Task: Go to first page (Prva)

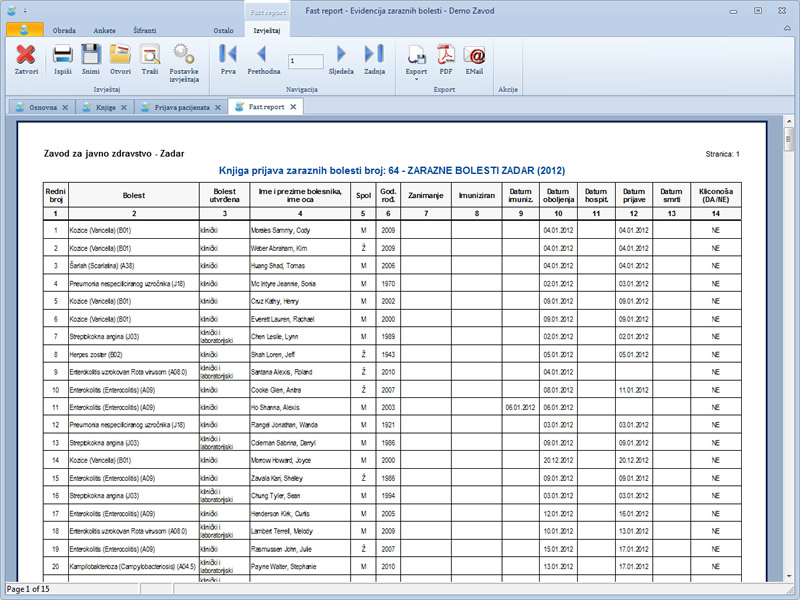Action: 228,60
